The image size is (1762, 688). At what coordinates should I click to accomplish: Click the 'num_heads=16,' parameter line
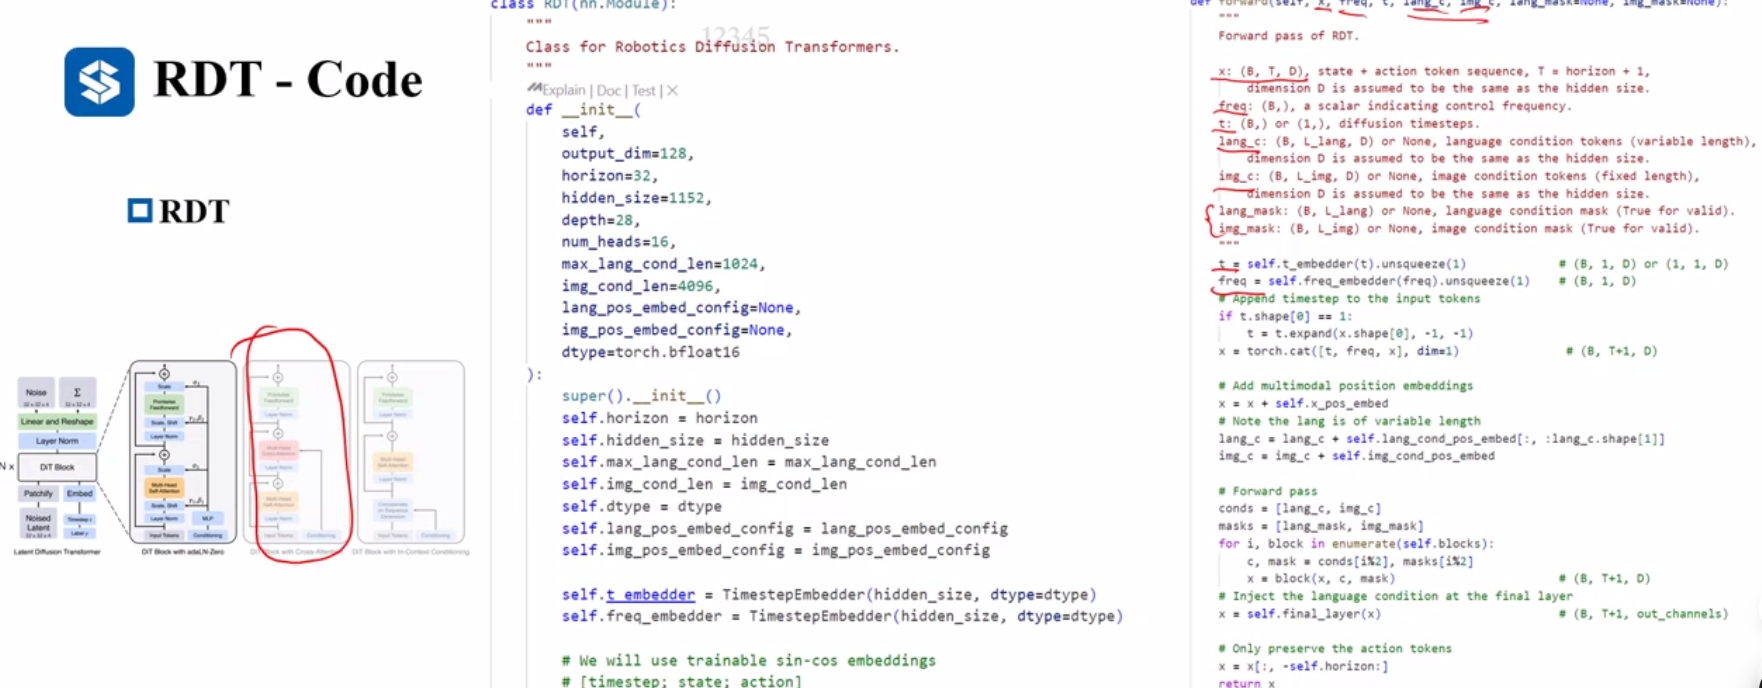click(x=618, y=242)
